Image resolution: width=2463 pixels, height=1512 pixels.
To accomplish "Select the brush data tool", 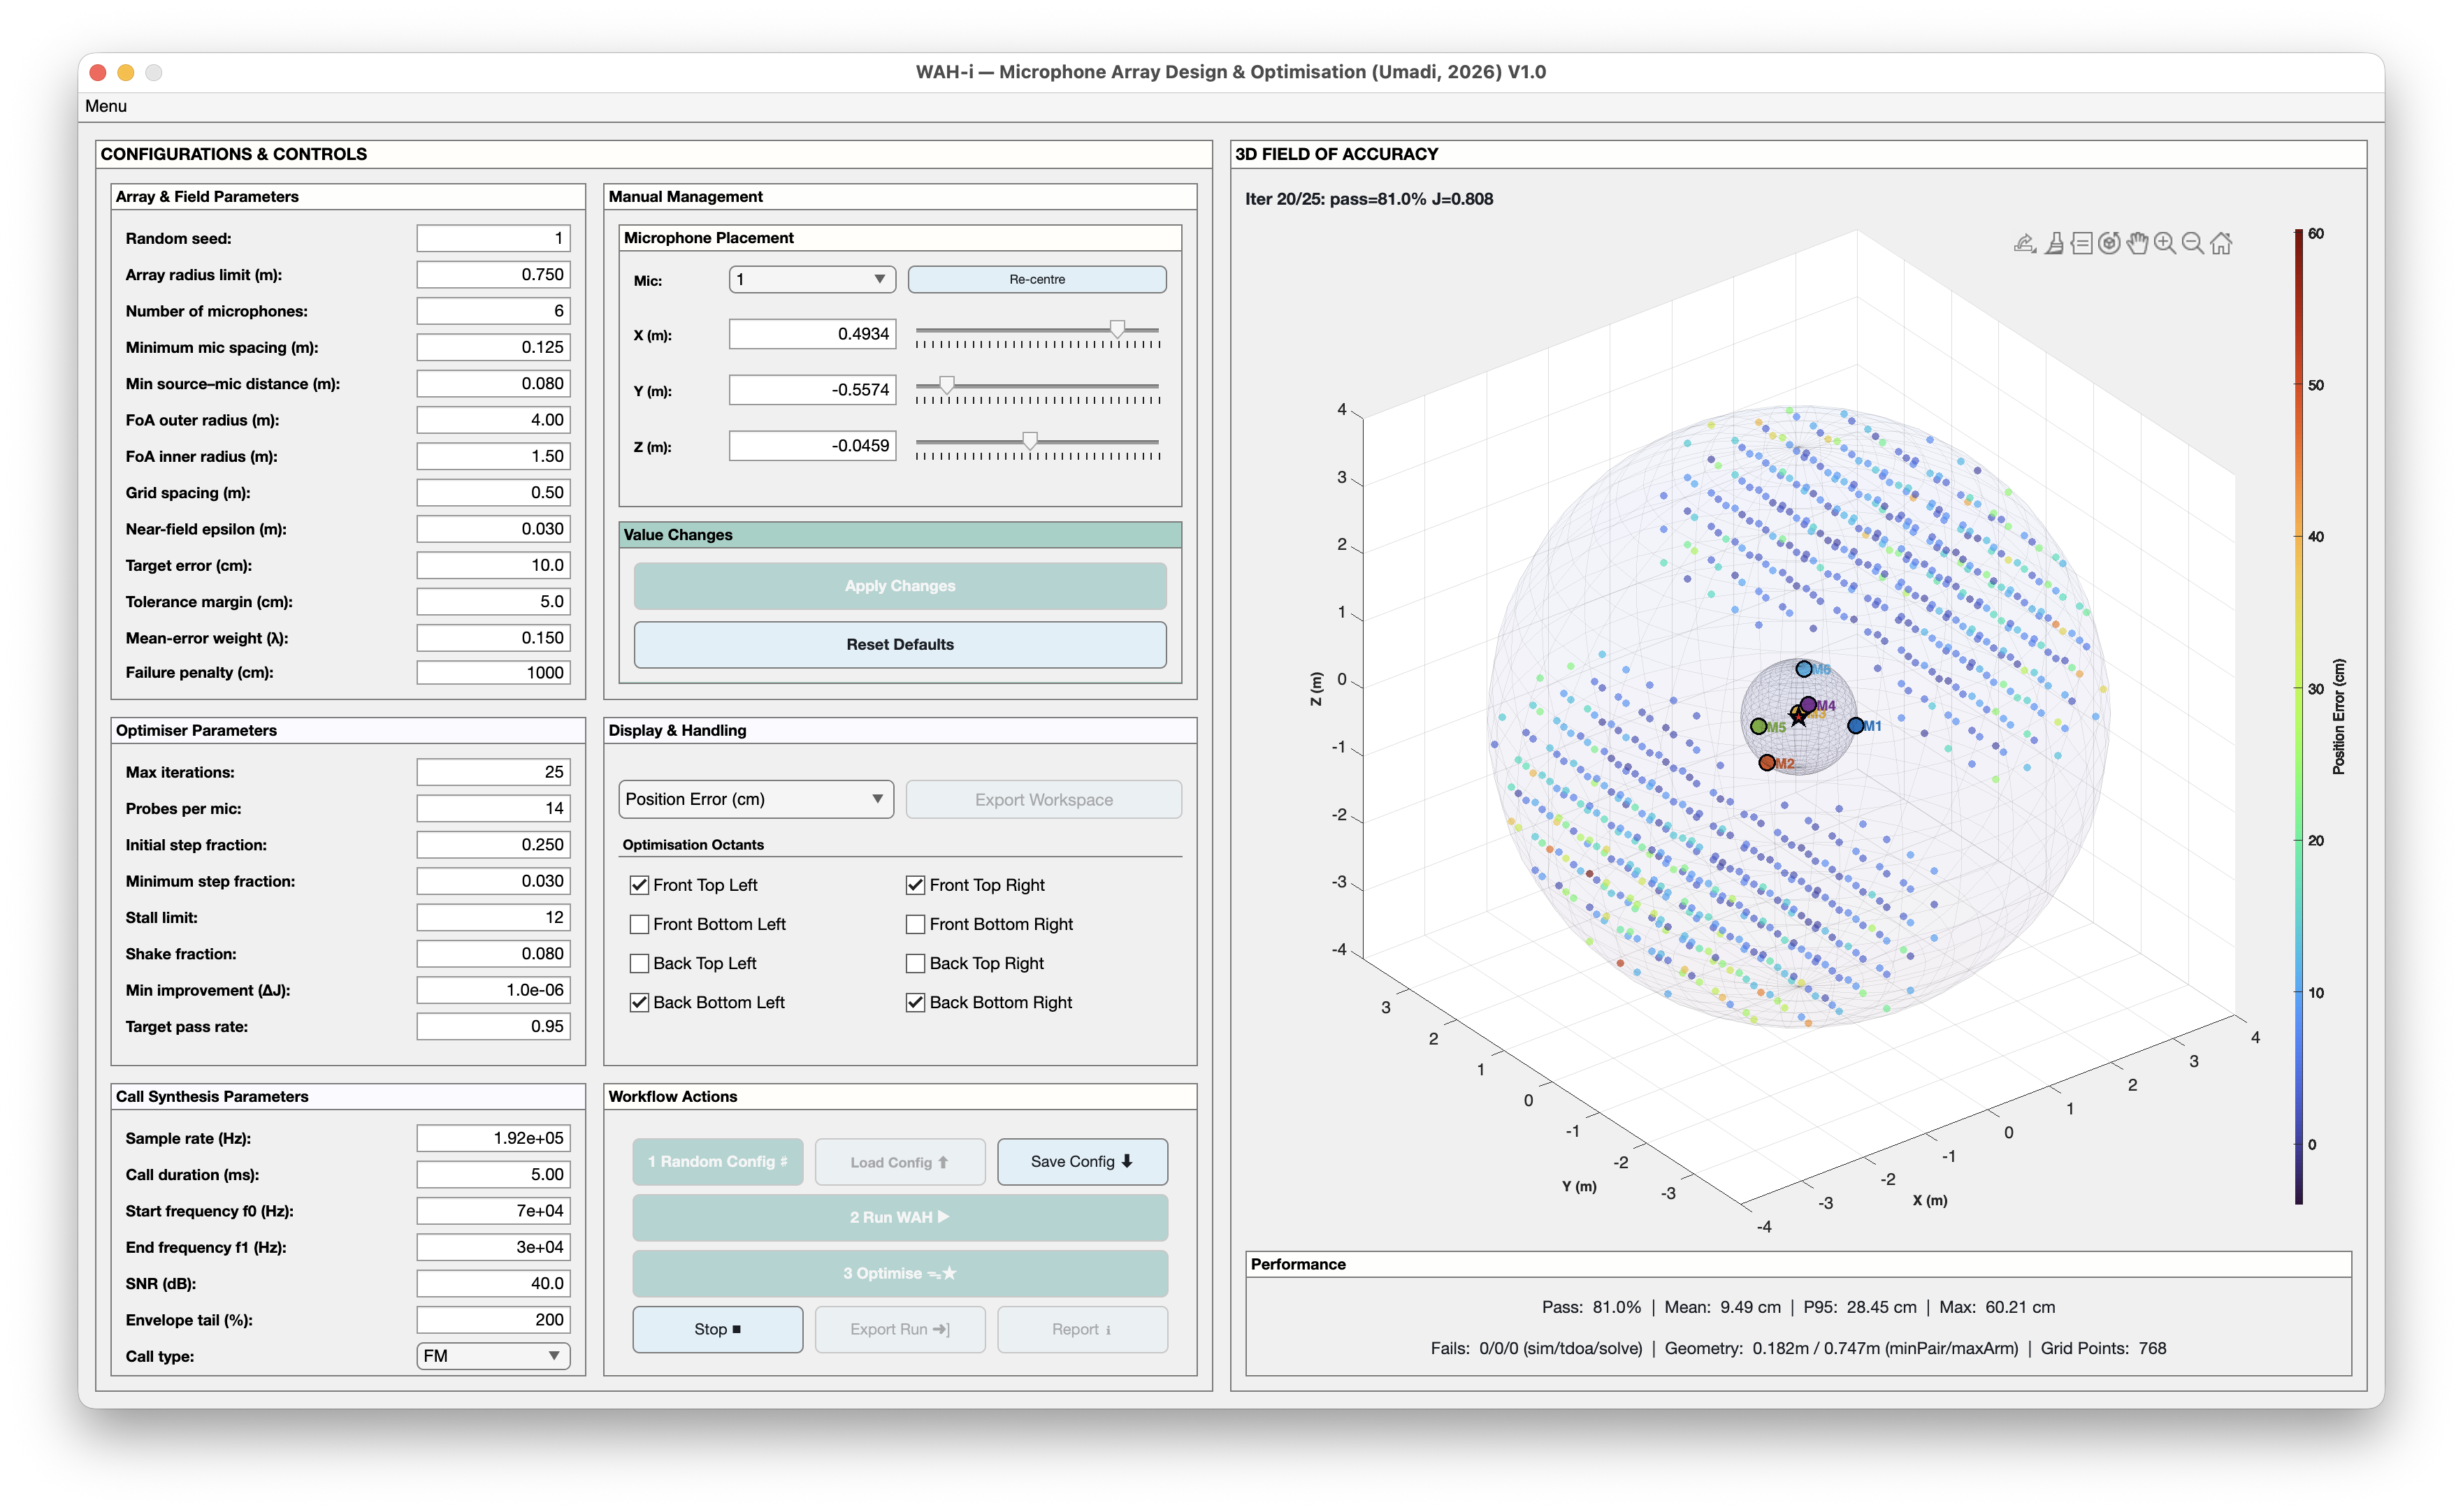I will [x=2054, y=243].
